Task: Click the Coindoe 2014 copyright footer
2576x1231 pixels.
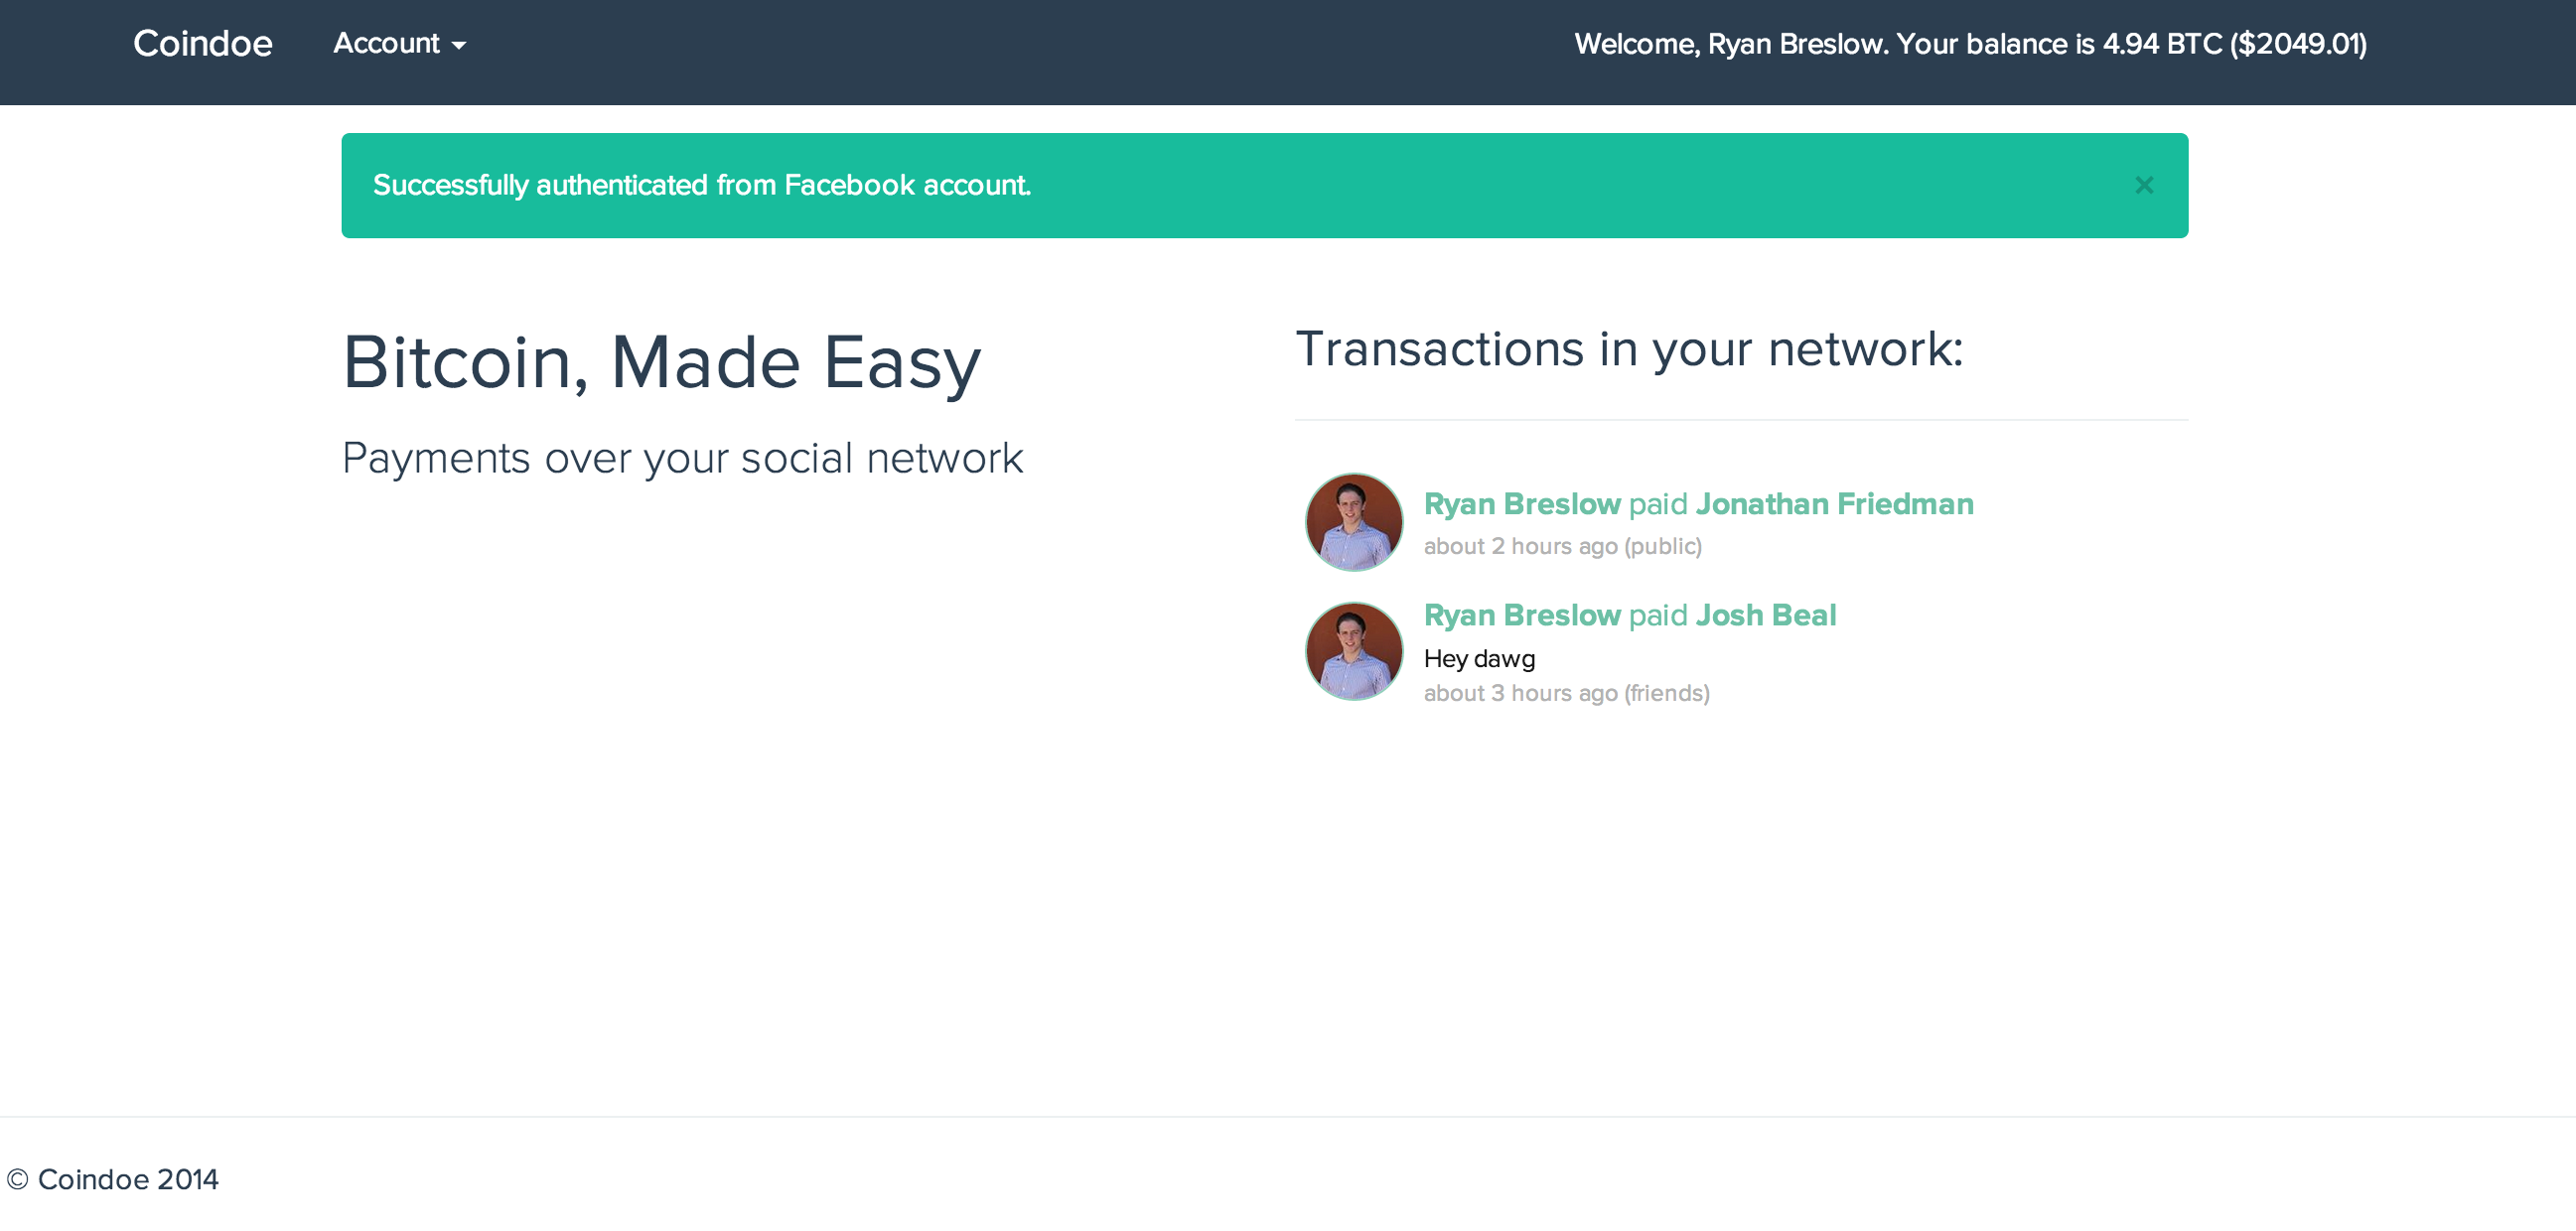Action: pos(113,1179)
